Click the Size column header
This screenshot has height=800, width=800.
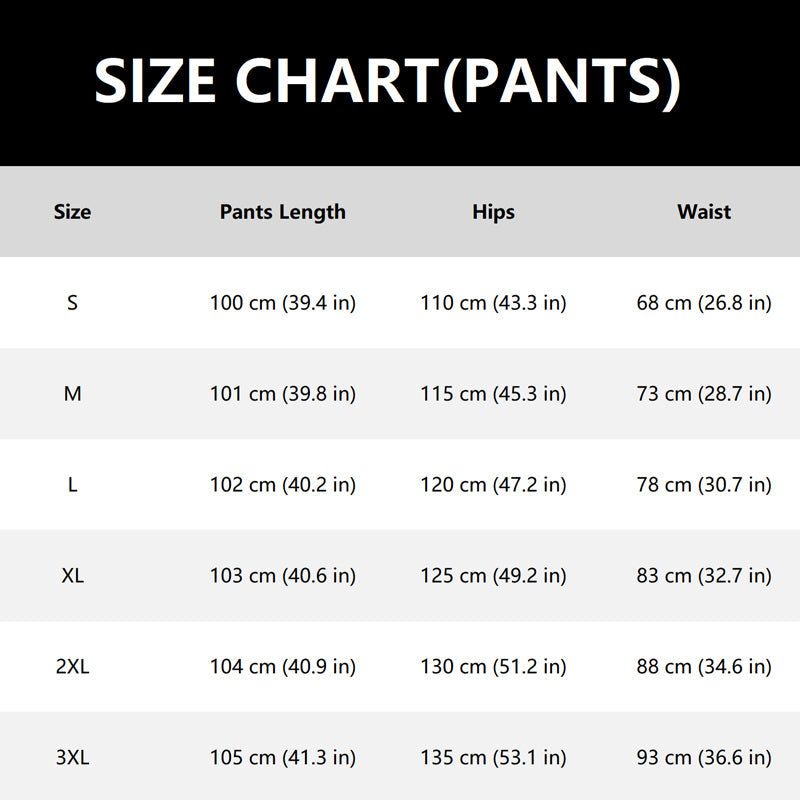72,212
